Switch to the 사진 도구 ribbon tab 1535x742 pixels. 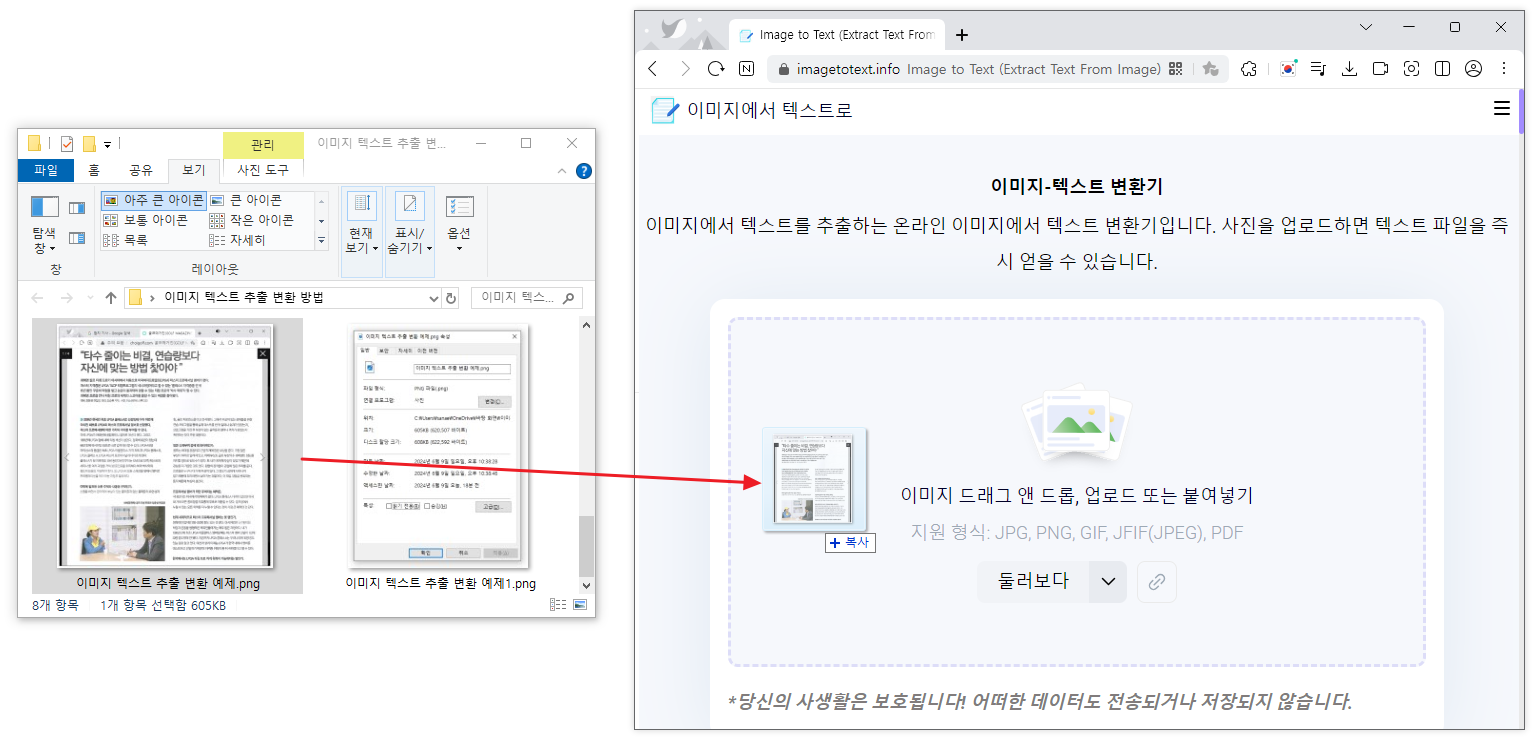(x=262, y=171)
